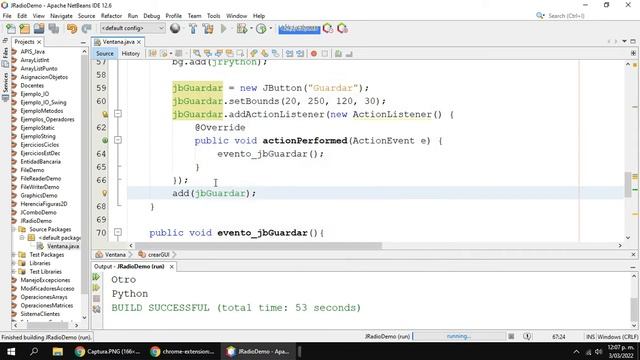The image size is (640, 360).
Task: Click the Search magnifier icon at top right
Action: [x=540, y=16]
